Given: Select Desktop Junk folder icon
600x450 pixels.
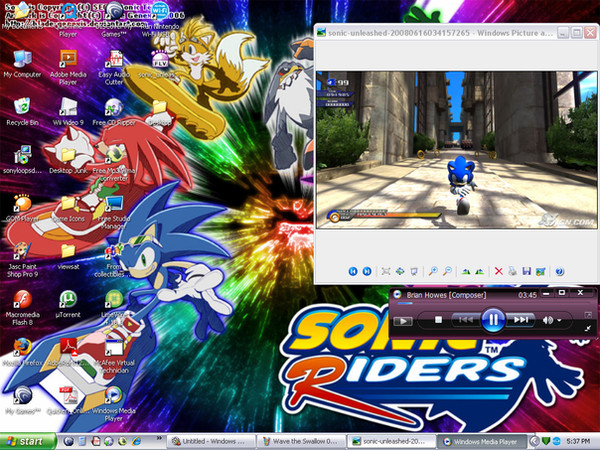Looking at the screenshot, I should tap(68, 161).
